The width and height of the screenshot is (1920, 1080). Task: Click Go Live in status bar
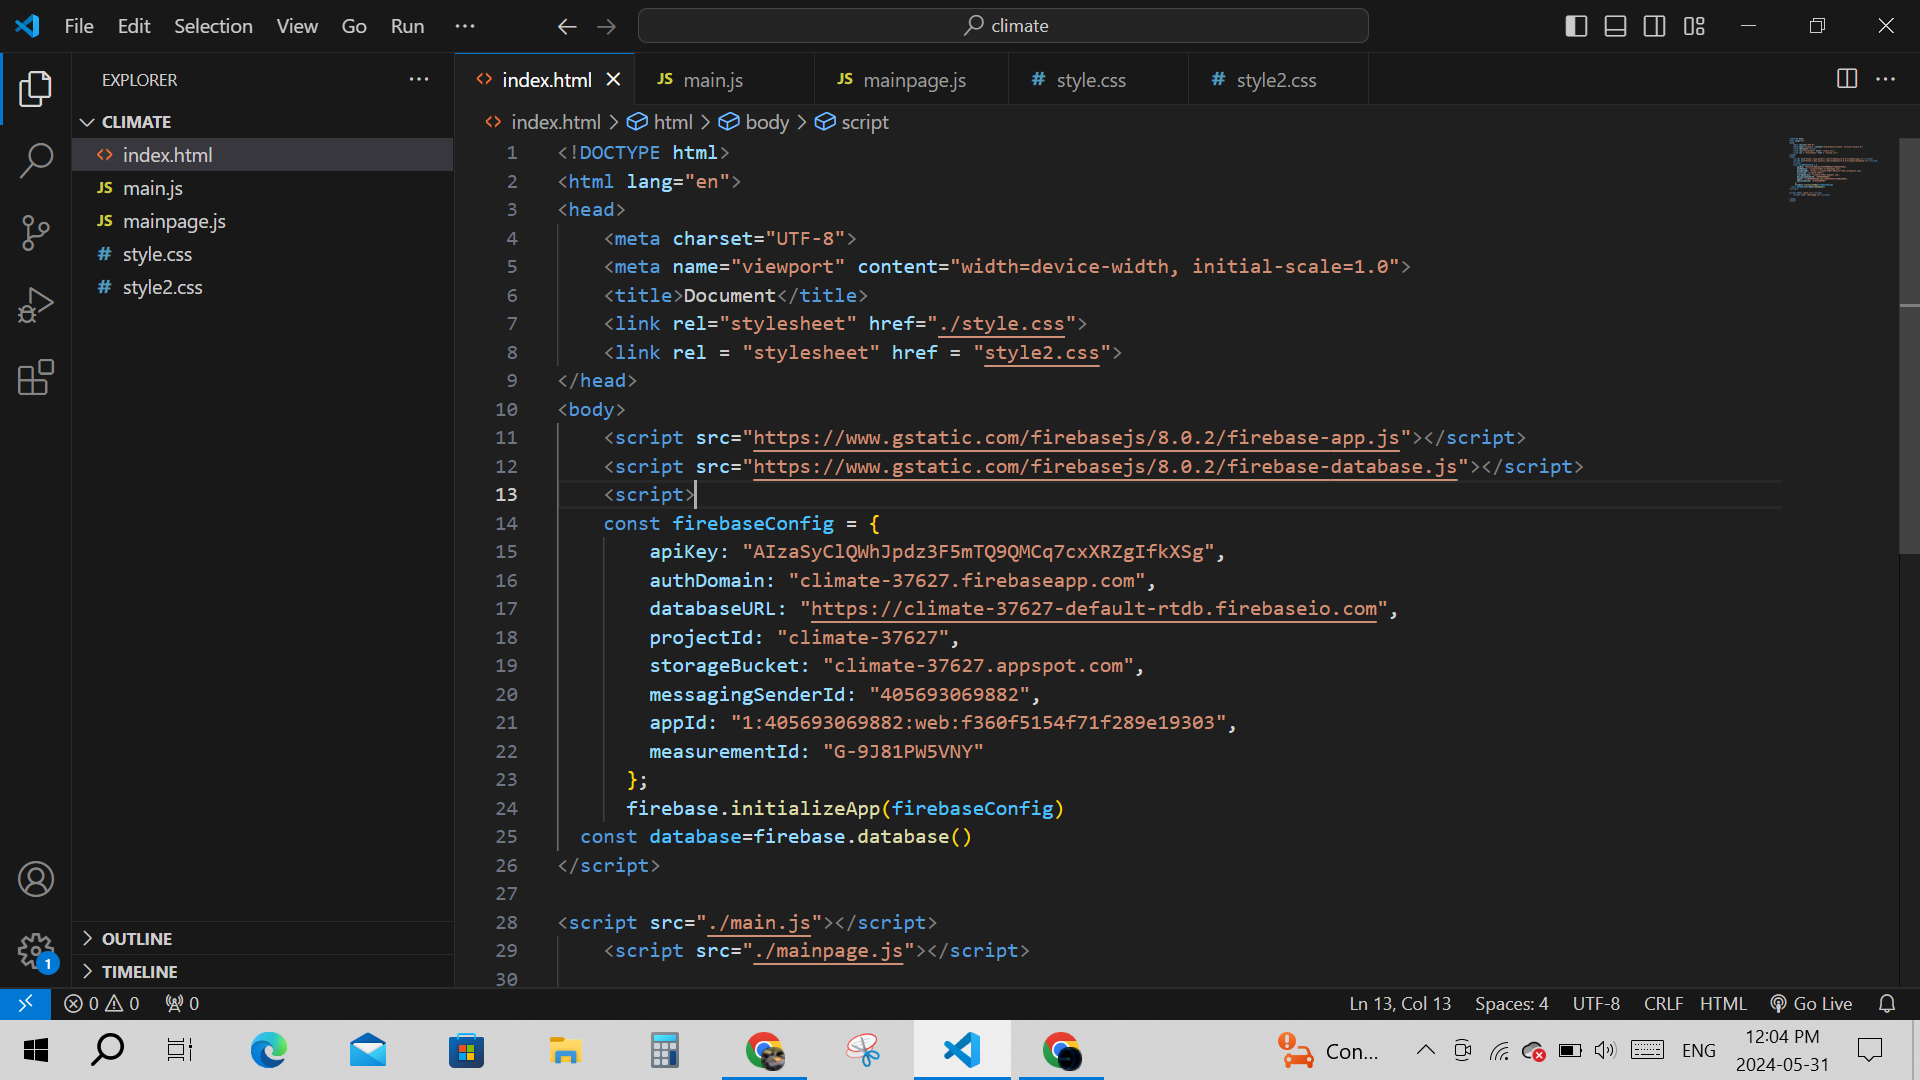point(1811,1003)
